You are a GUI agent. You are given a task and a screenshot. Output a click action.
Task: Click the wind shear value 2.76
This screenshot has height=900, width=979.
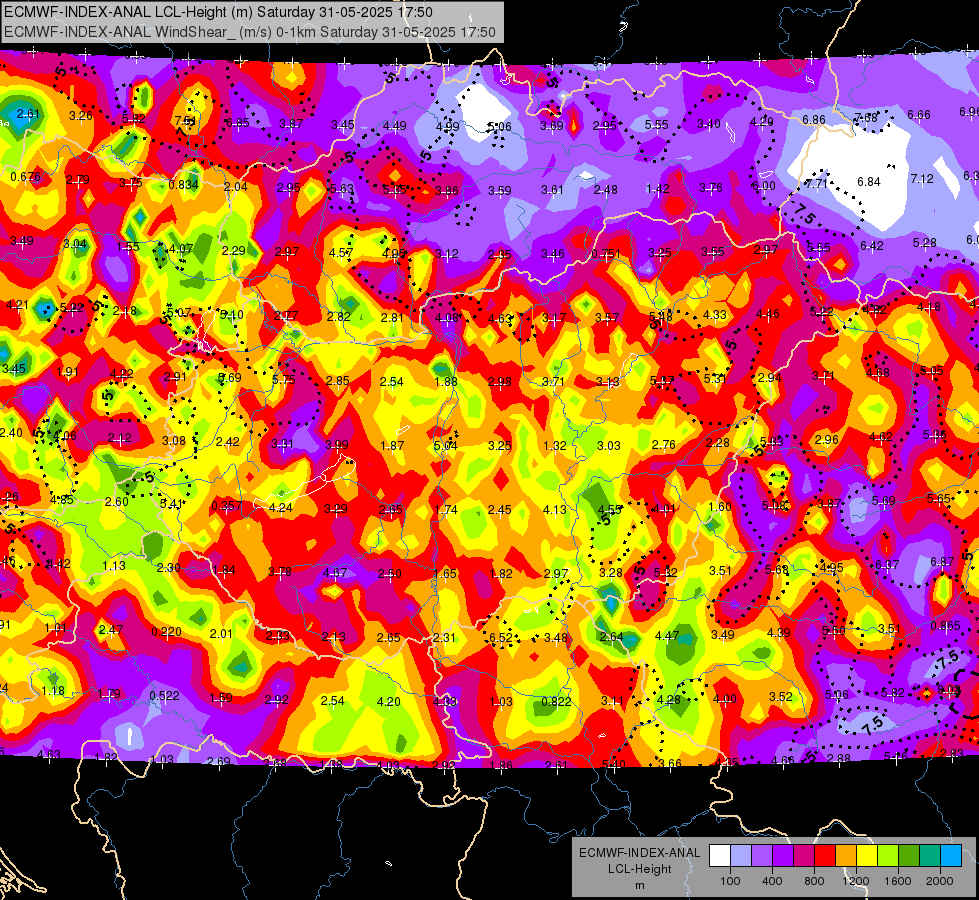pyautogui.click(x=664, y=444)
